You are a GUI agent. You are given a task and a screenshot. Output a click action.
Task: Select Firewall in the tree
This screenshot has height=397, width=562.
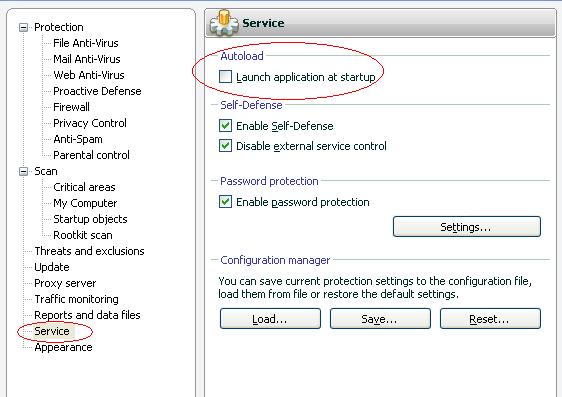click(71, 107)
